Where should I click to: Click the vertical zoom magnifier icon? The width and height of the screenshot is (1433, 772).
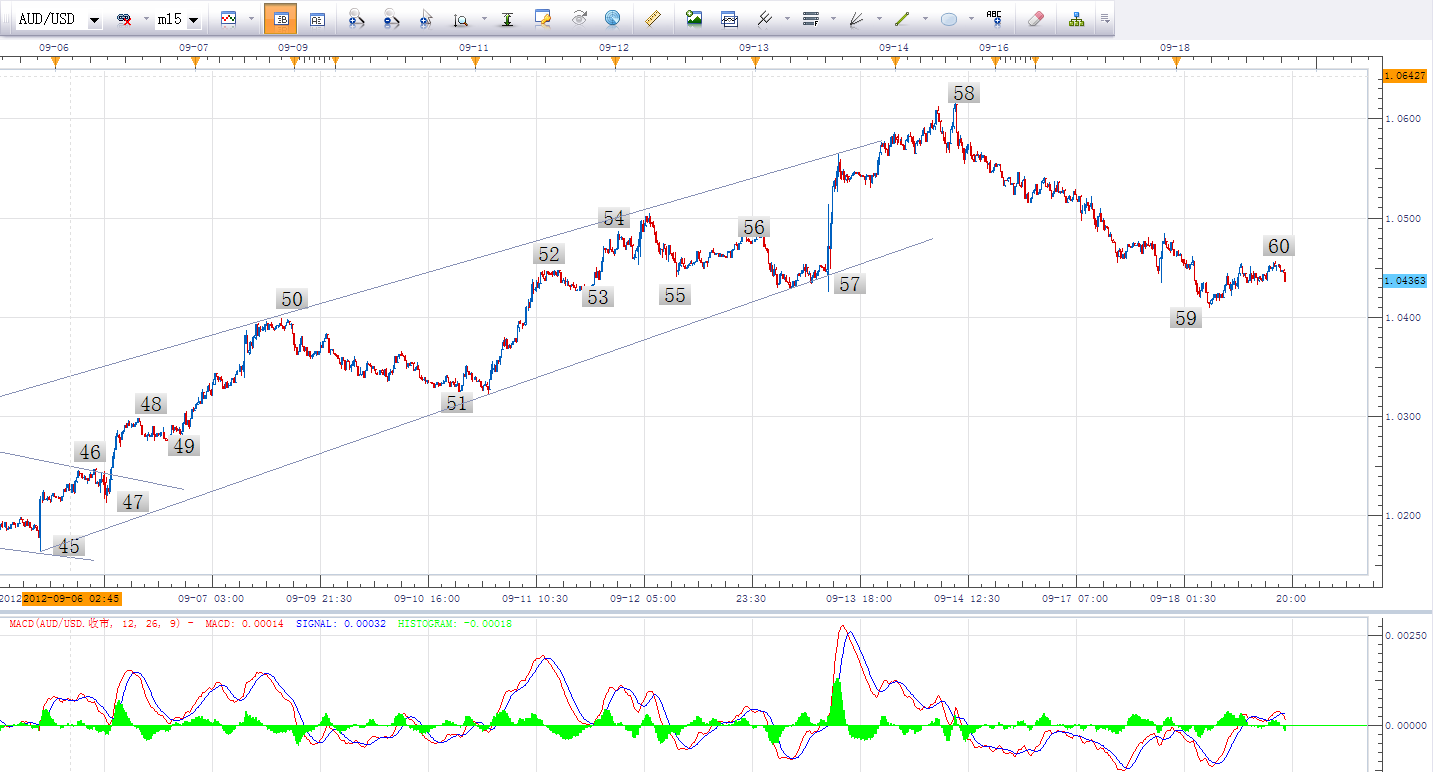click(x=461, y=19)
